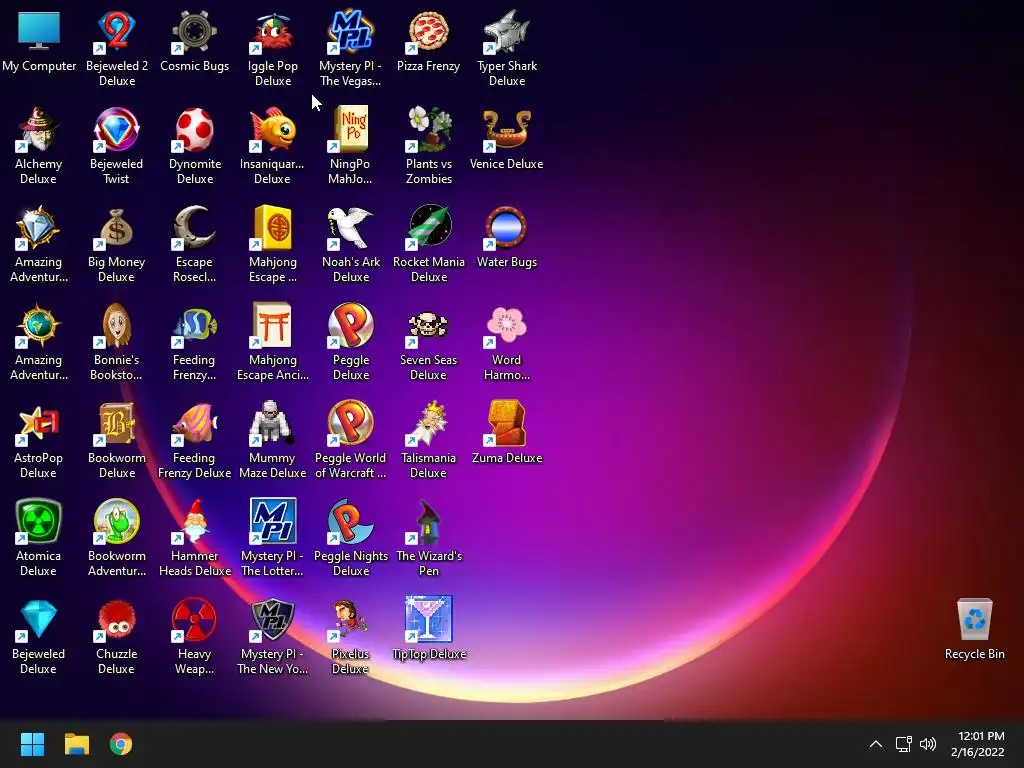The width and height of the screenshot is (1024, 768).
Task: Click the Peggle Nights Deluxe icon
Action: pos(350,521)
